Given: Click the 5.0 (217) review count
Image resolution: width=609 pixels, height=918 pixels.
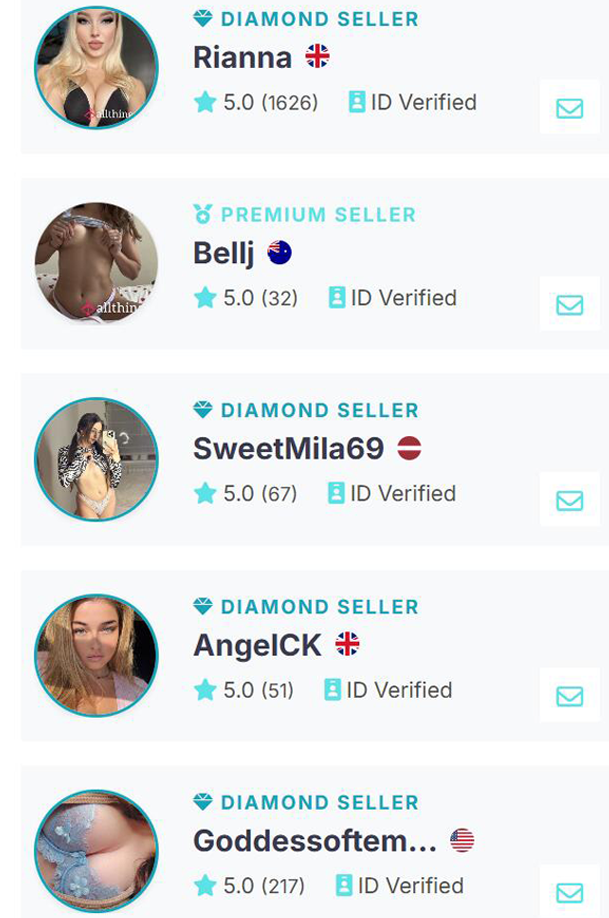Looking at the screenshot, I should click(264, 886).
